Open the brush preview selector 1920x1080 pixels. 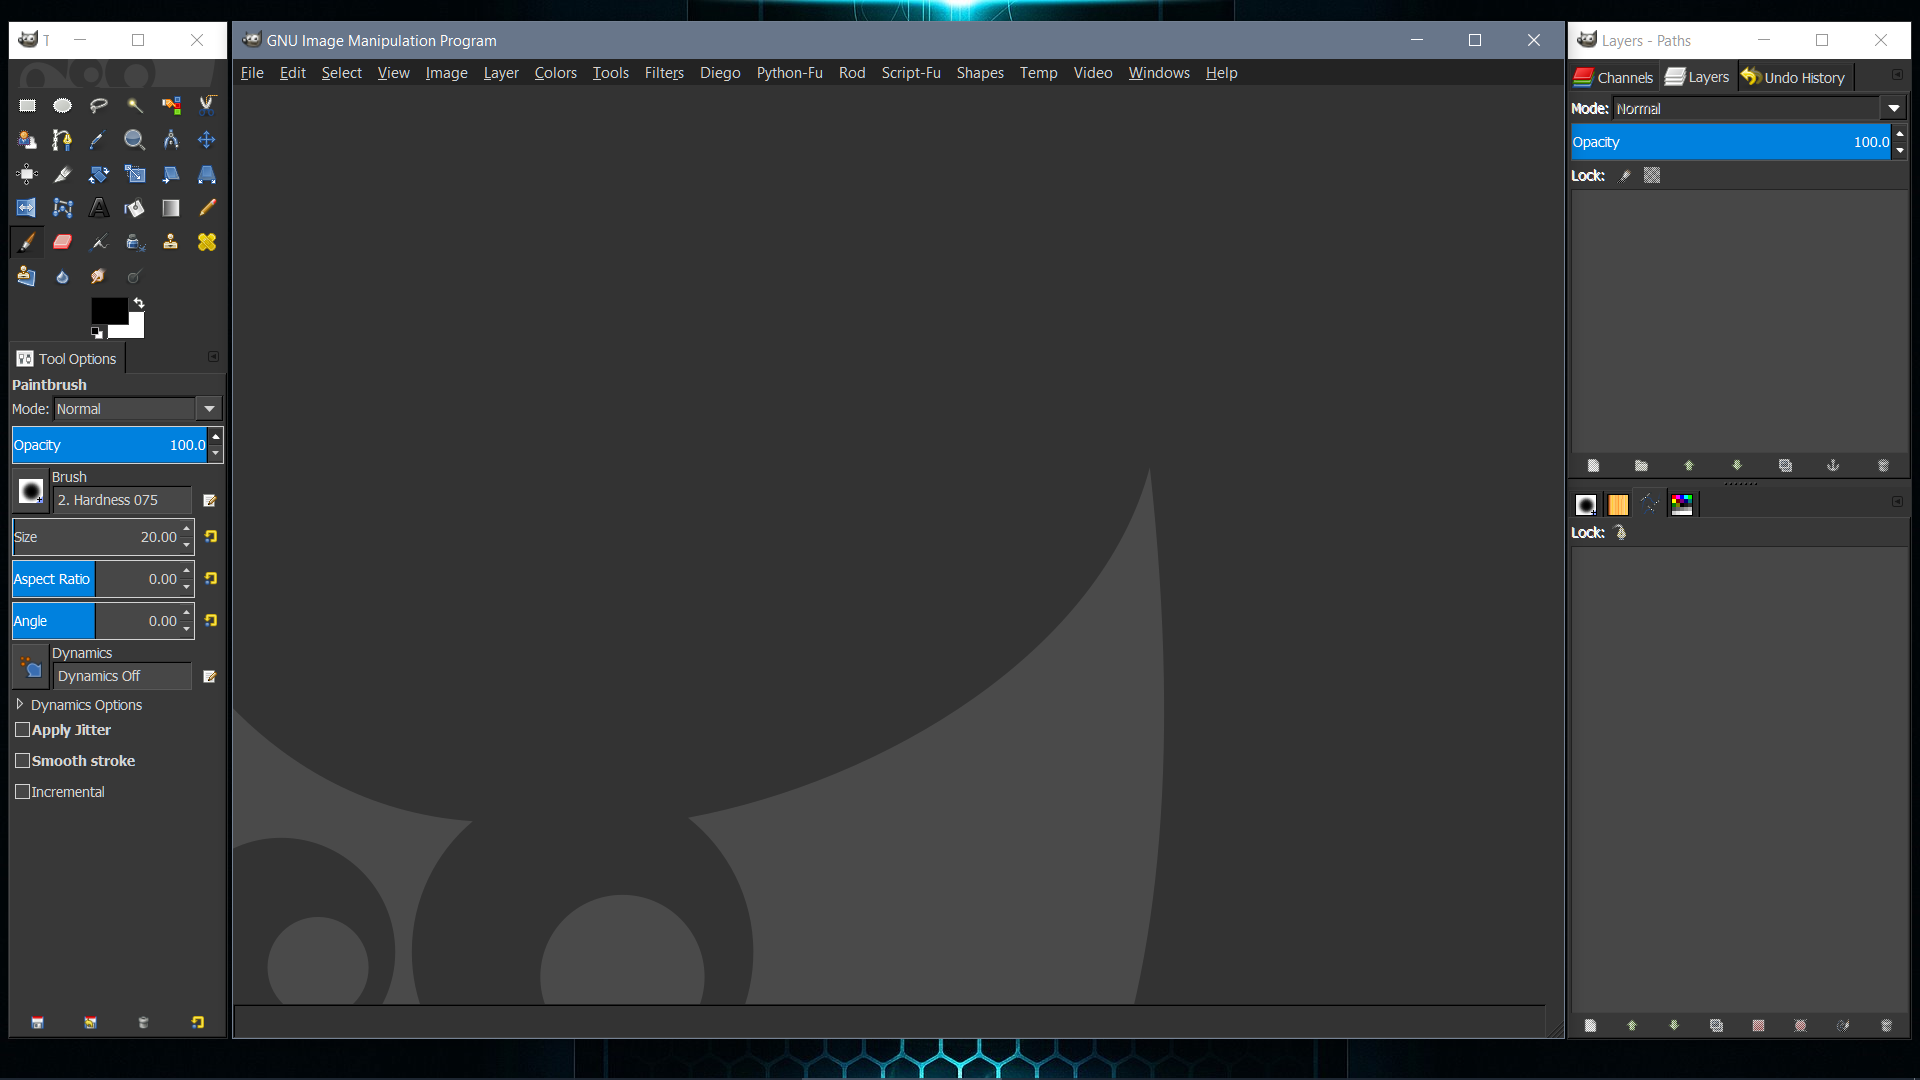click(31, 491)
